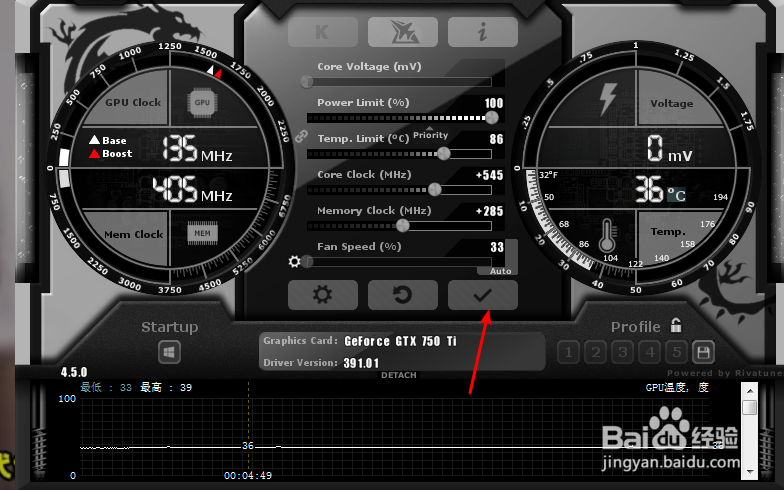Click the Core Voltage slider handle
This screenshot has height=490, width=784.
click(307, 81)
